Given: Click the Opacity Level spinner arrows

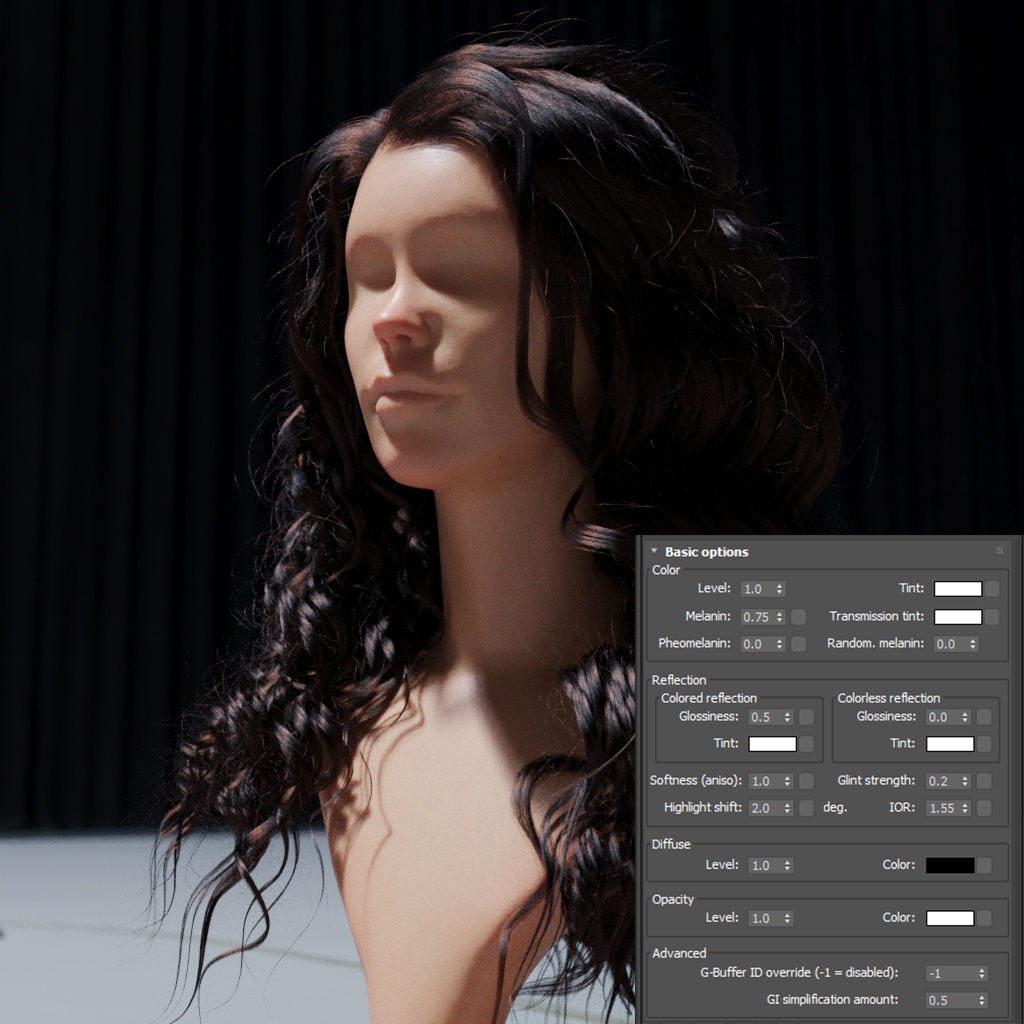Looking at the screenshot, I should [x=788, y=918].
